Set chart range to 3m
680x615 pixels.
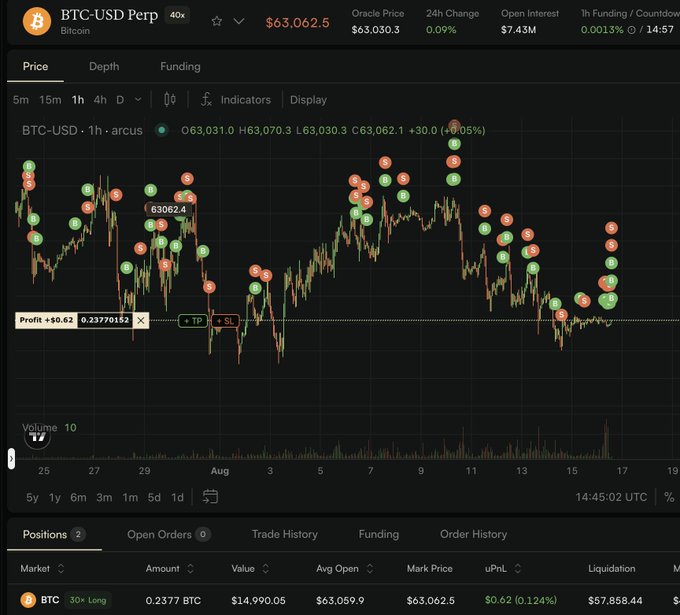[x=104, y=497]
